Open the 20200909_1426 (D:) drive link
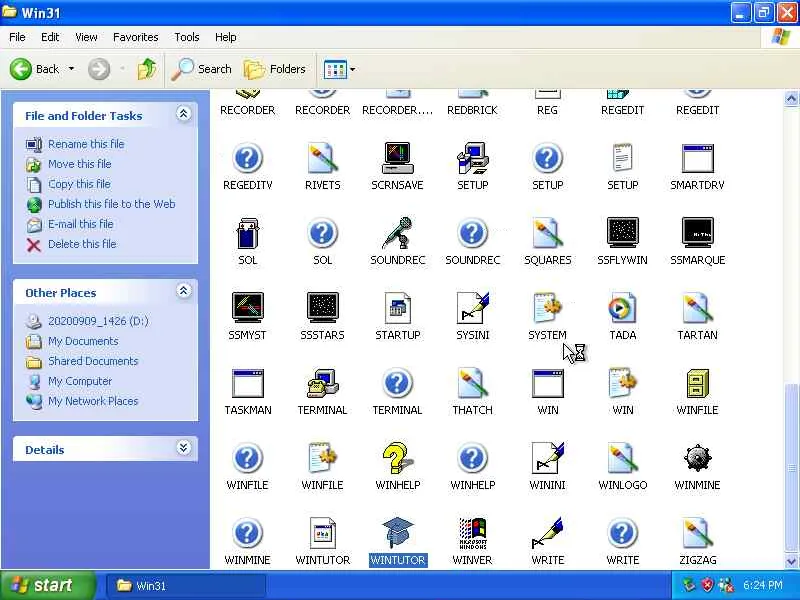800x600 pixels. pyautogui.click(x=98, y=321)
